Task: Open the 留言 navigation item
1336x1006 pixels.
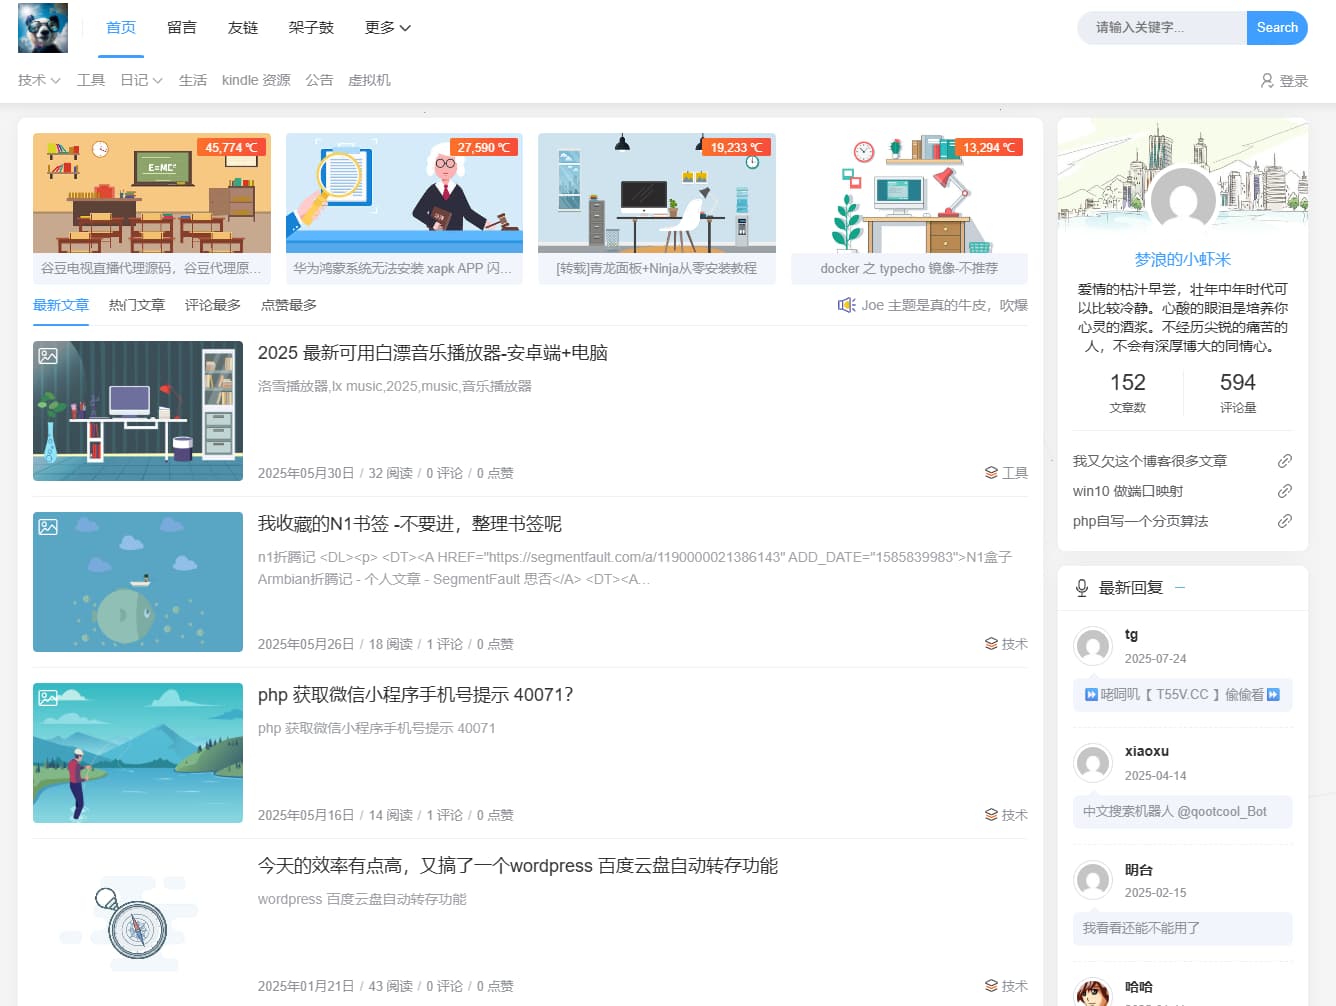Action: click(x=182, y=28)
